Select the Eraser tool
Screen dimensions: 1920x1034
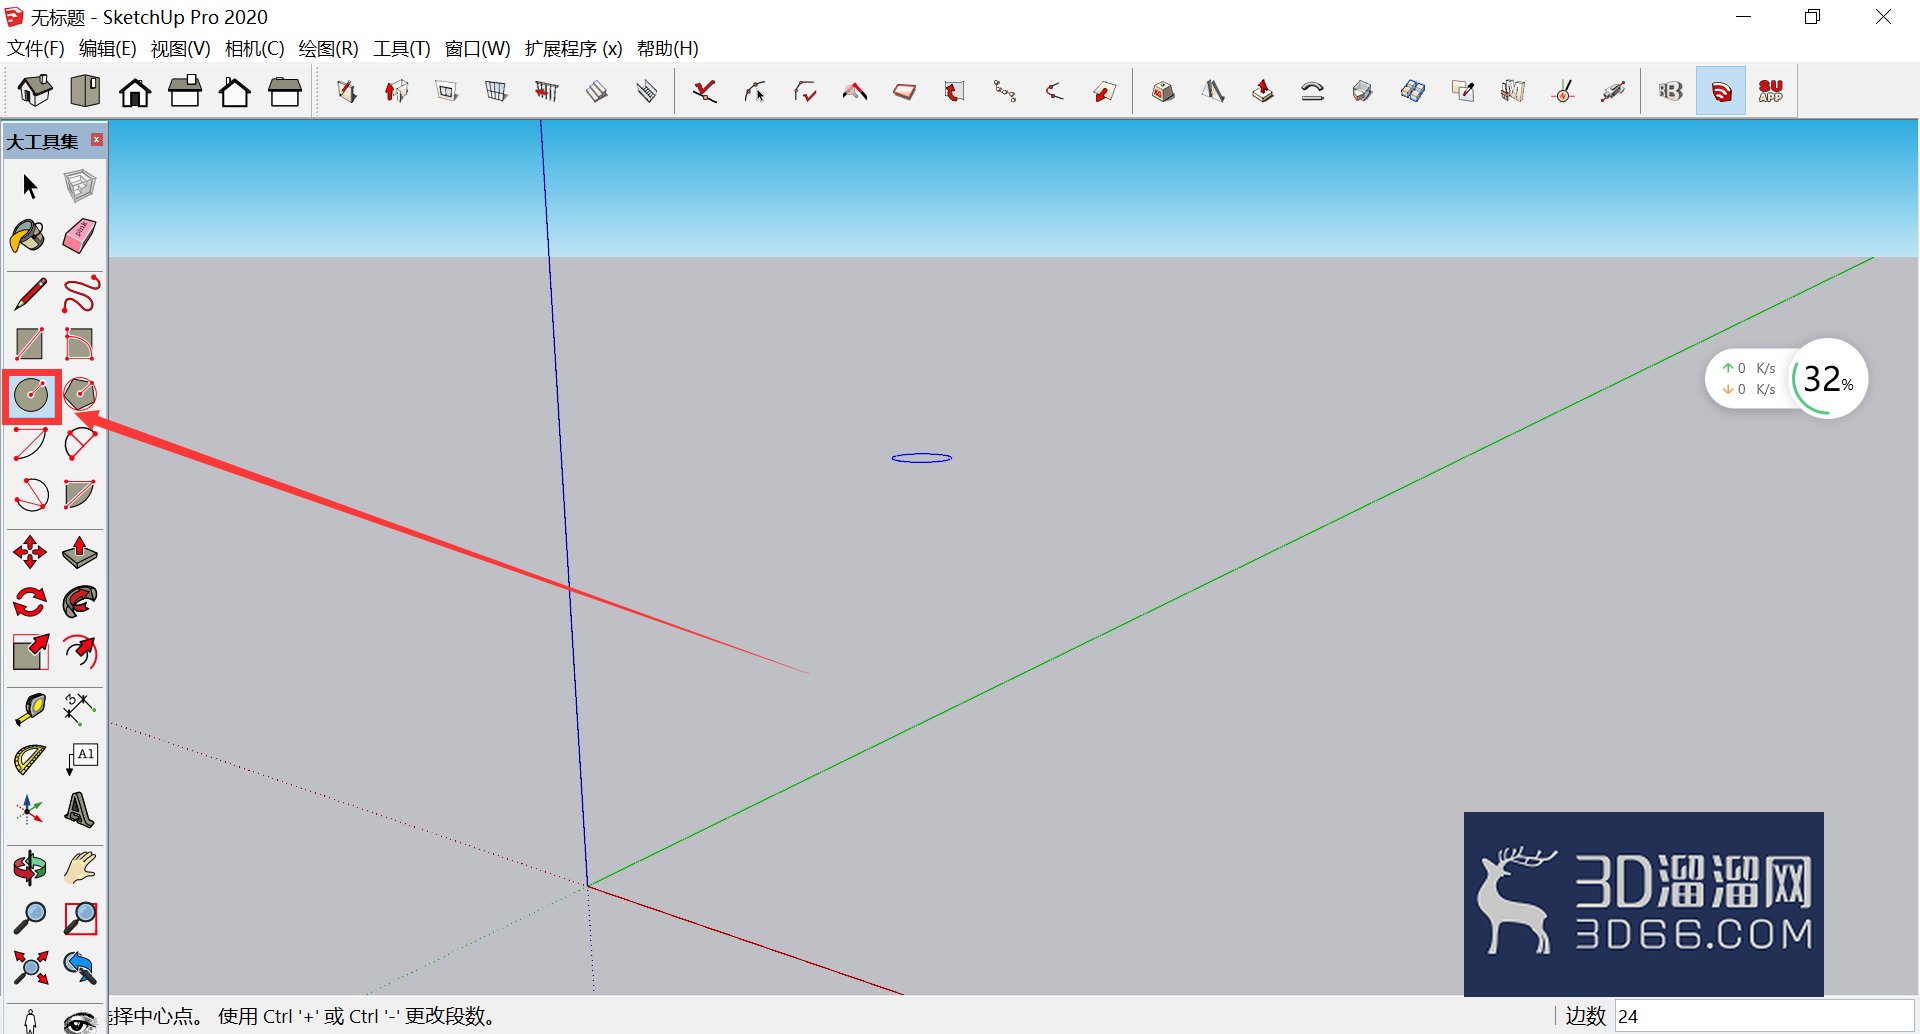[79, 237]
